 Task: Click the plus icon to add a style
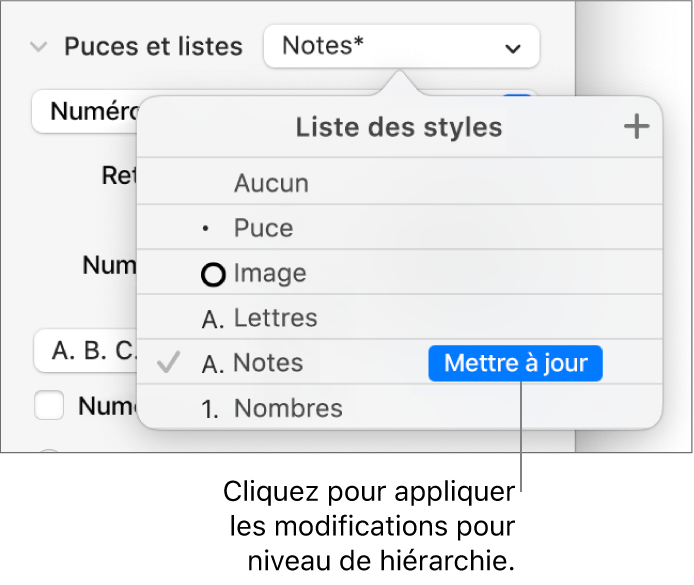(636, 127)
